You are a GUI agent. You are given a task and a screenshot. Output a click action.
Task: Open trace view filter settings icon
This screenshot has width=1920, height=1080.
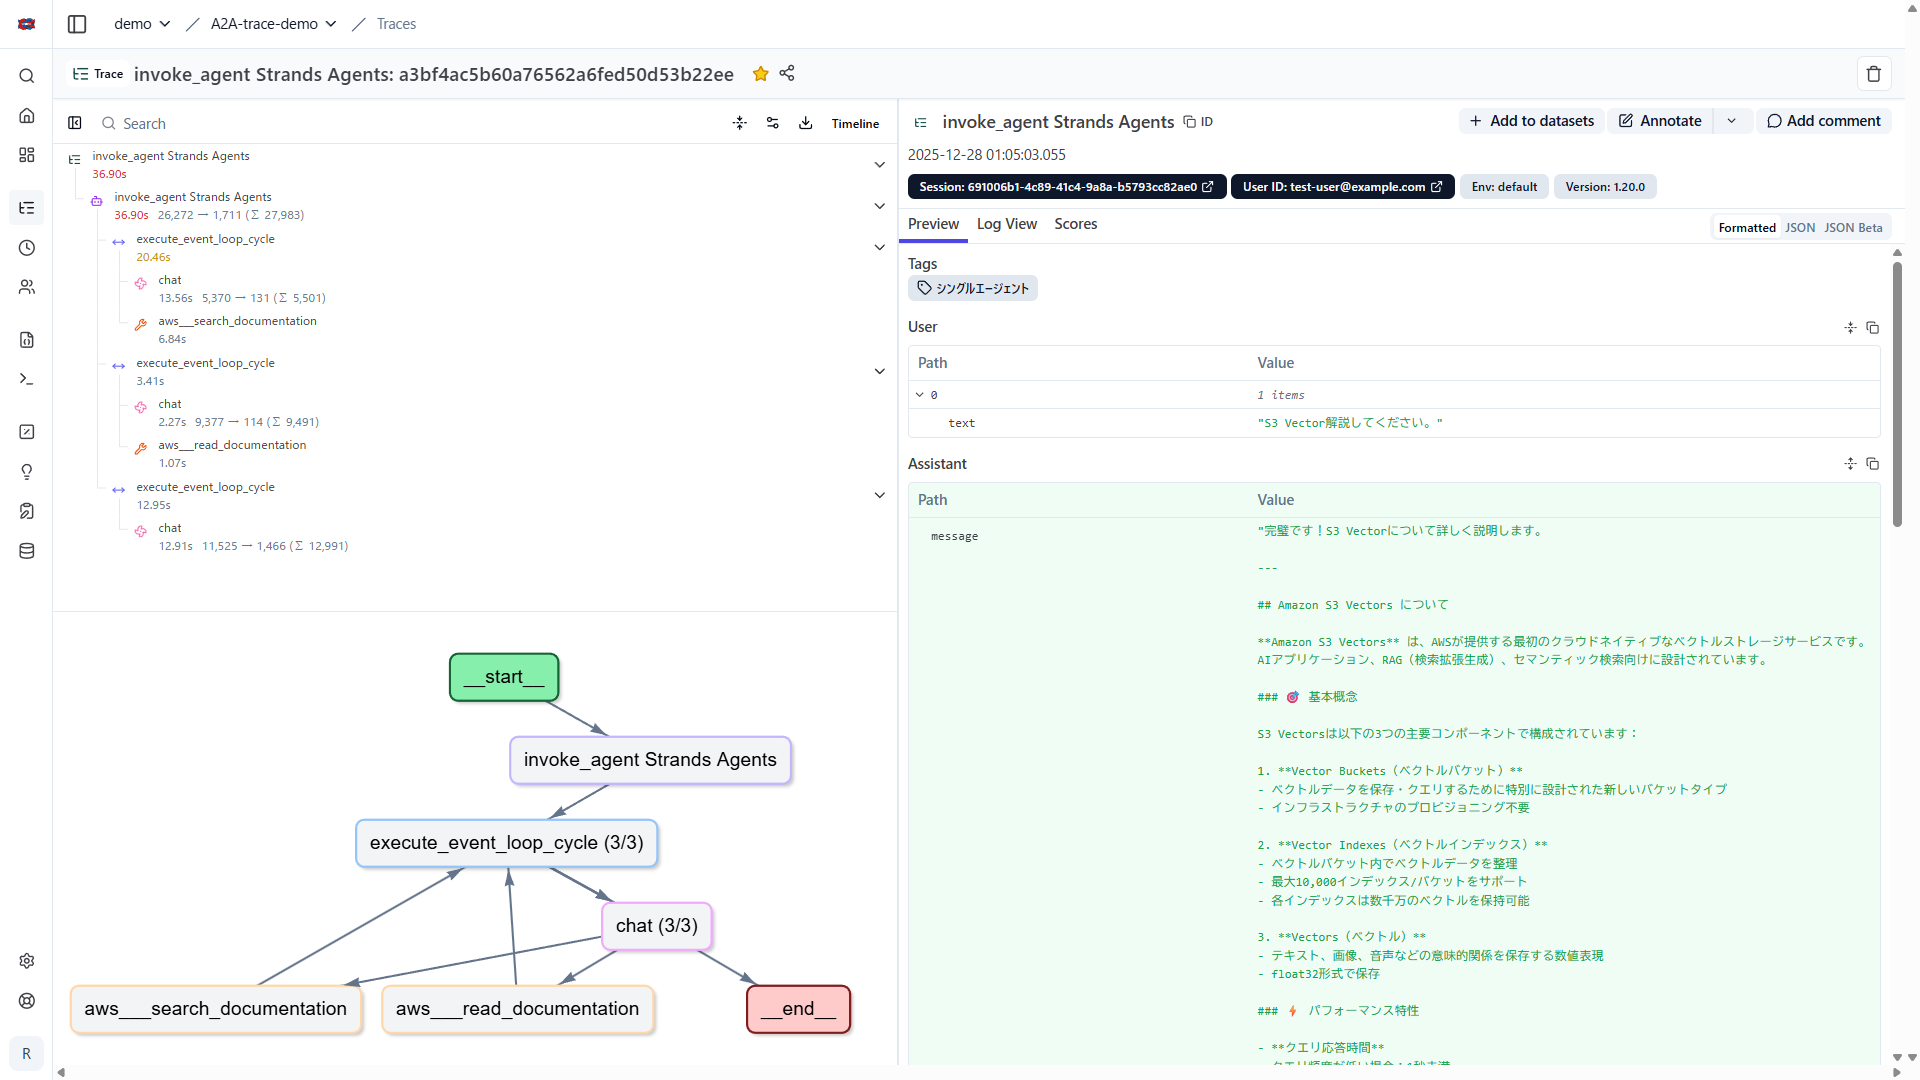[772, 123]
